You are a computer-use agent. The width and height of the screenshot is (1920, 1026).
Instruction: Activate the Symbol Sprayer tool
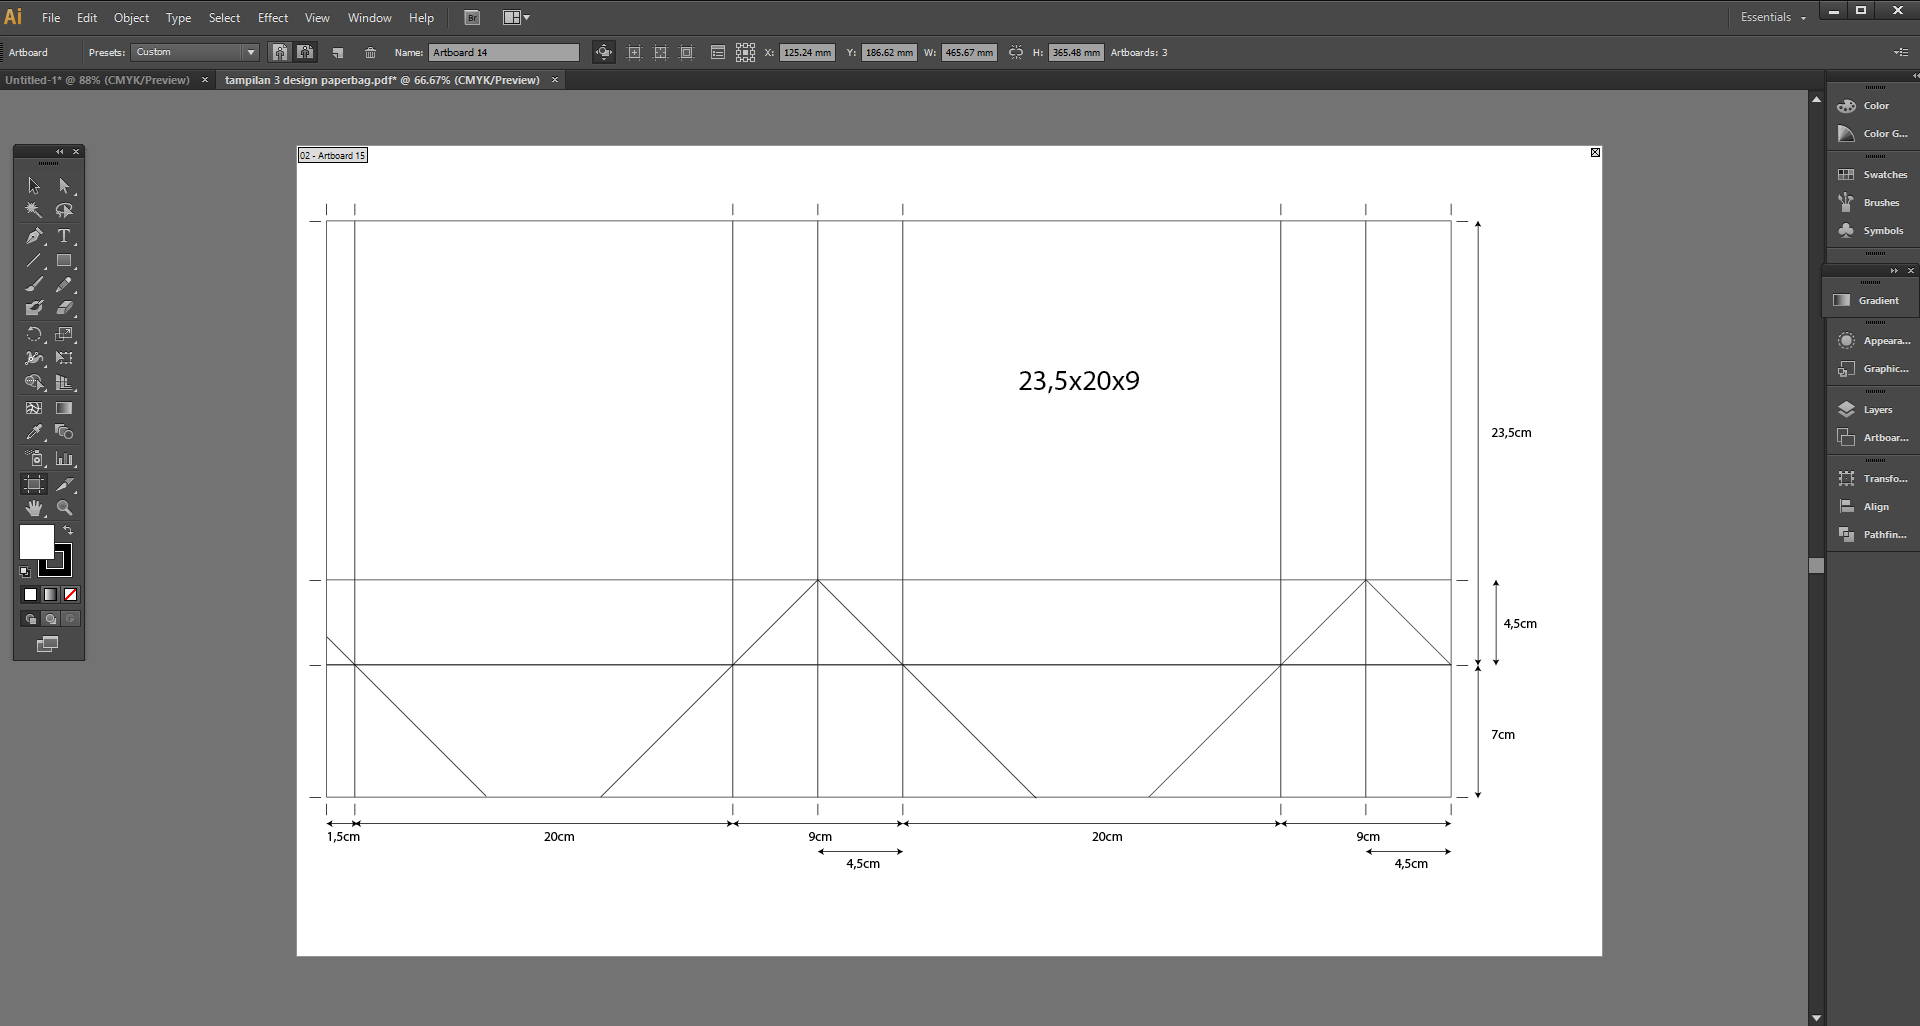pyautogui.click(x=34, y=459)
